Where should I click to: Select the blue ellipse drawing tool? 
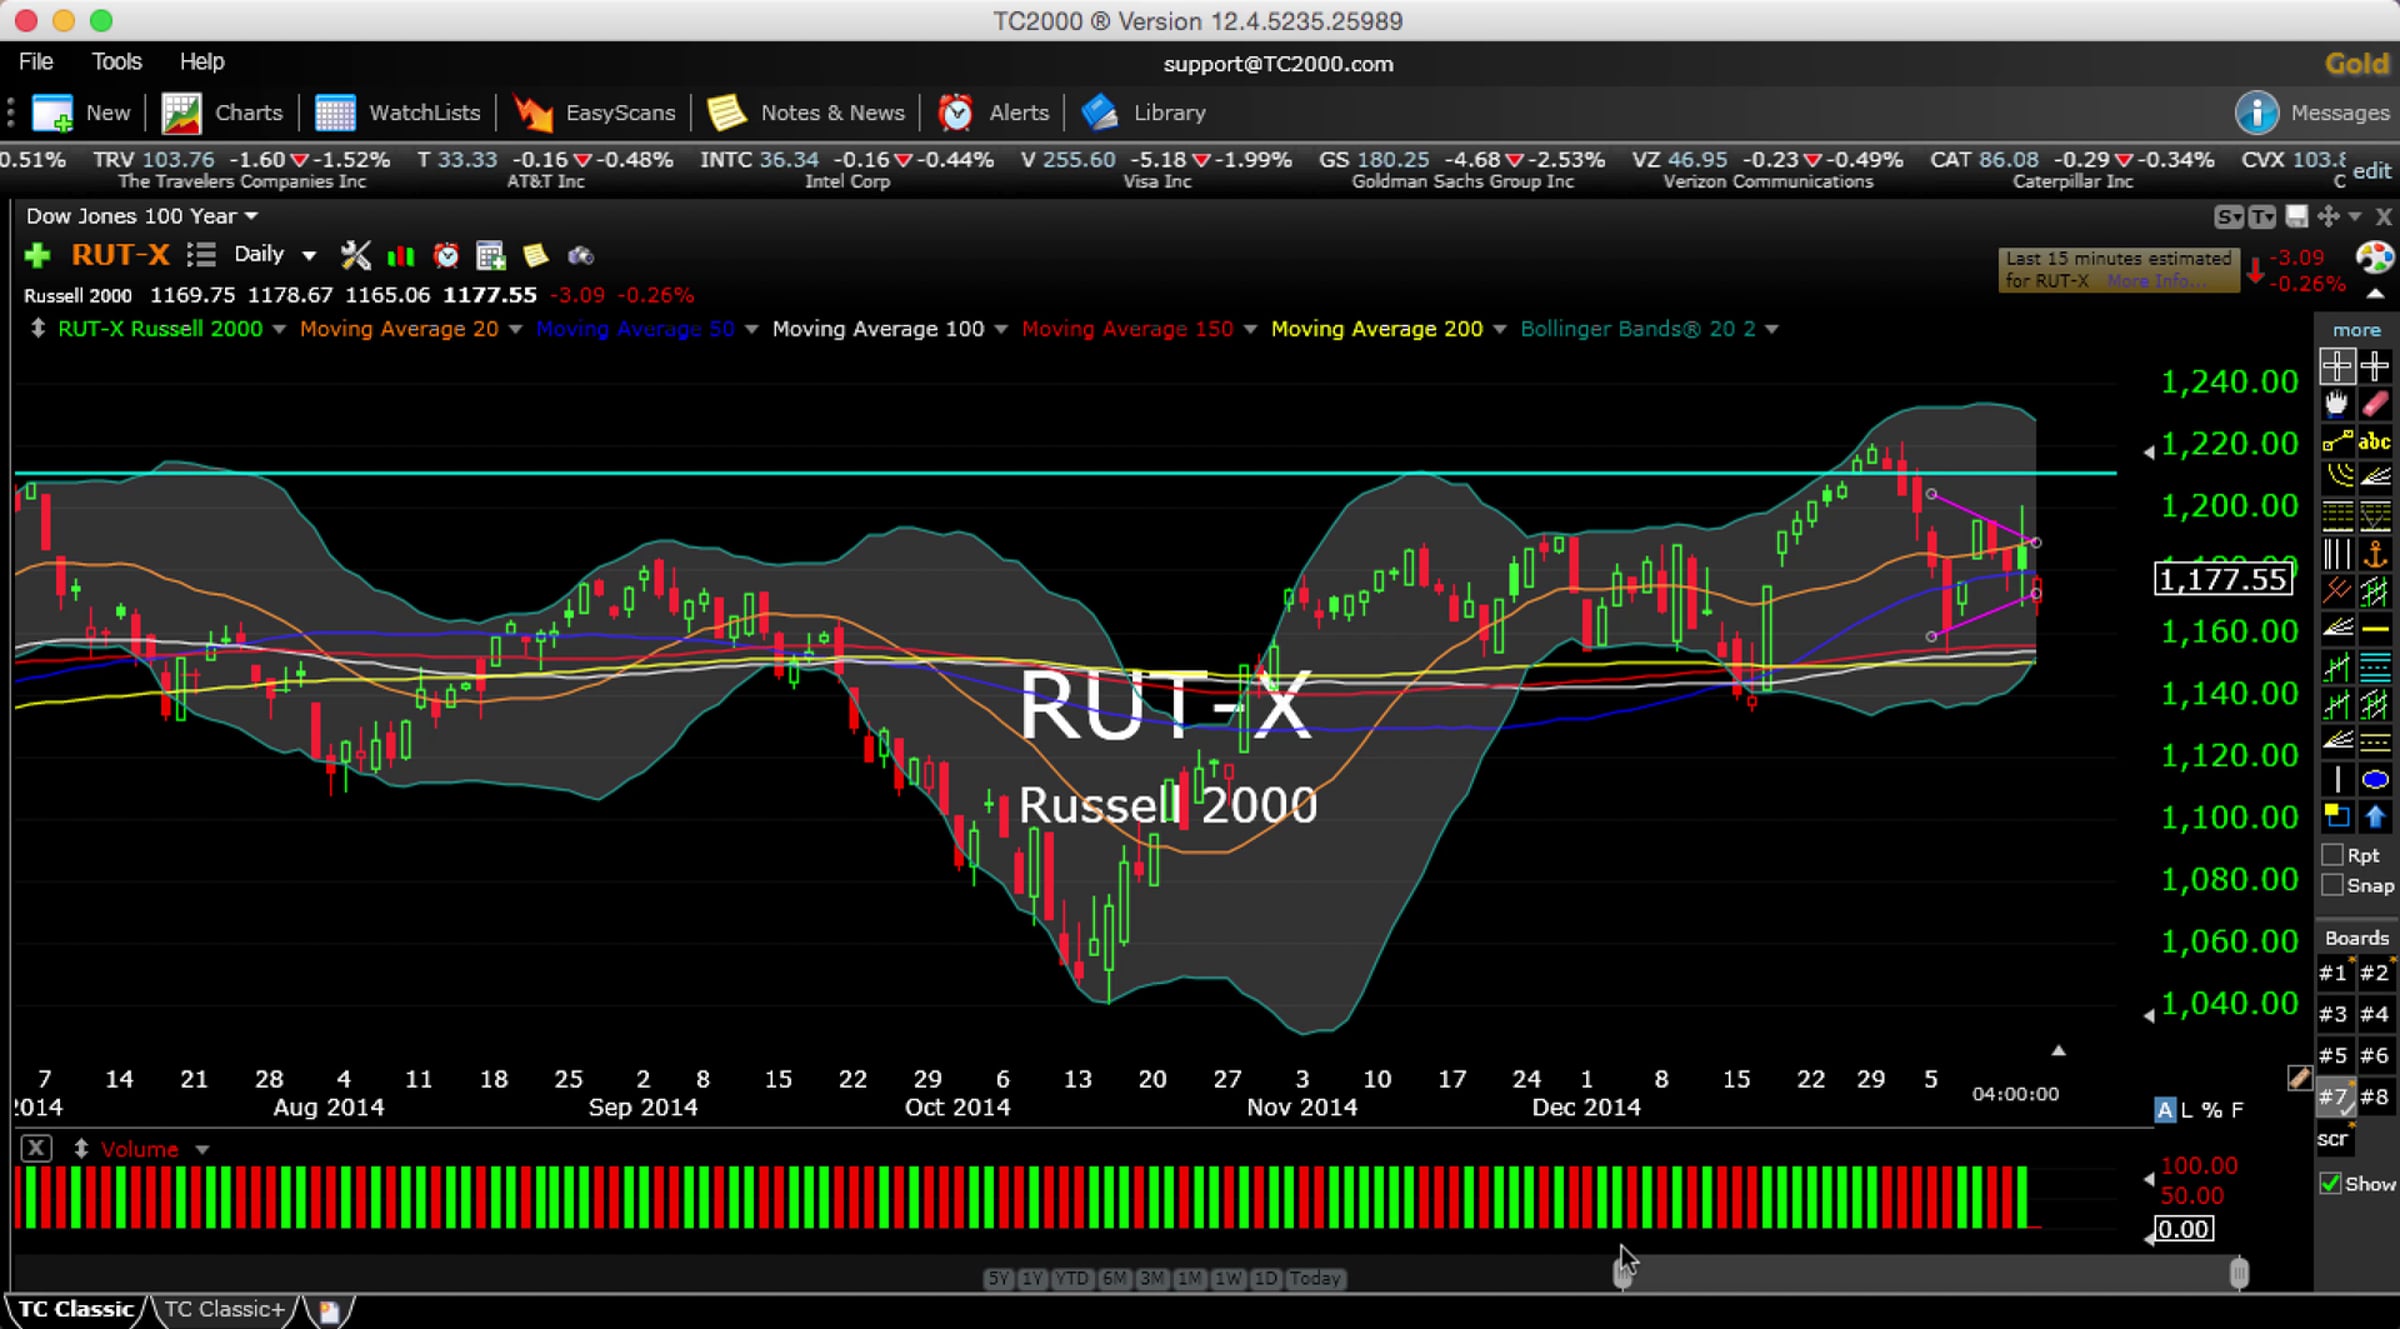(2375, 779)
